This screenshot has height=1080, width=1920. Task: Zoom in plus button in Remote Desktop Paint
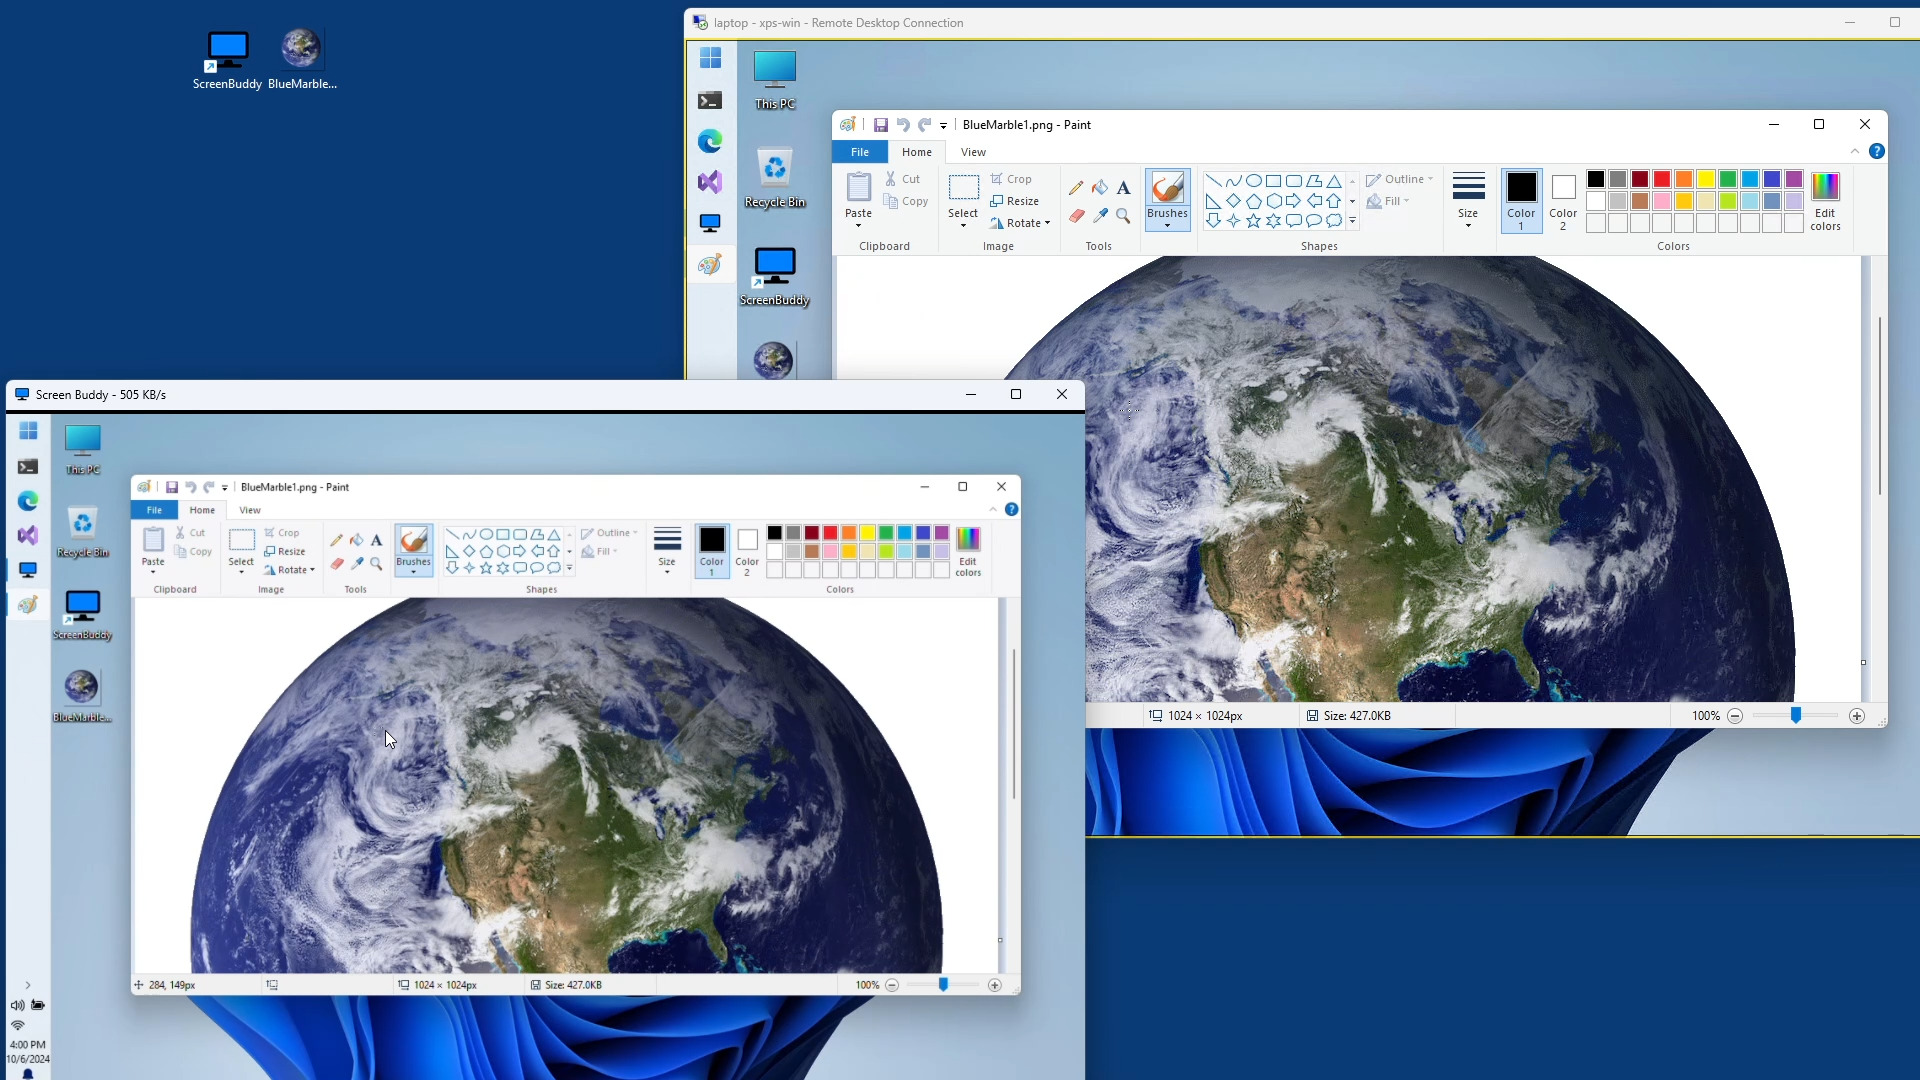(x=1857, y=716)
